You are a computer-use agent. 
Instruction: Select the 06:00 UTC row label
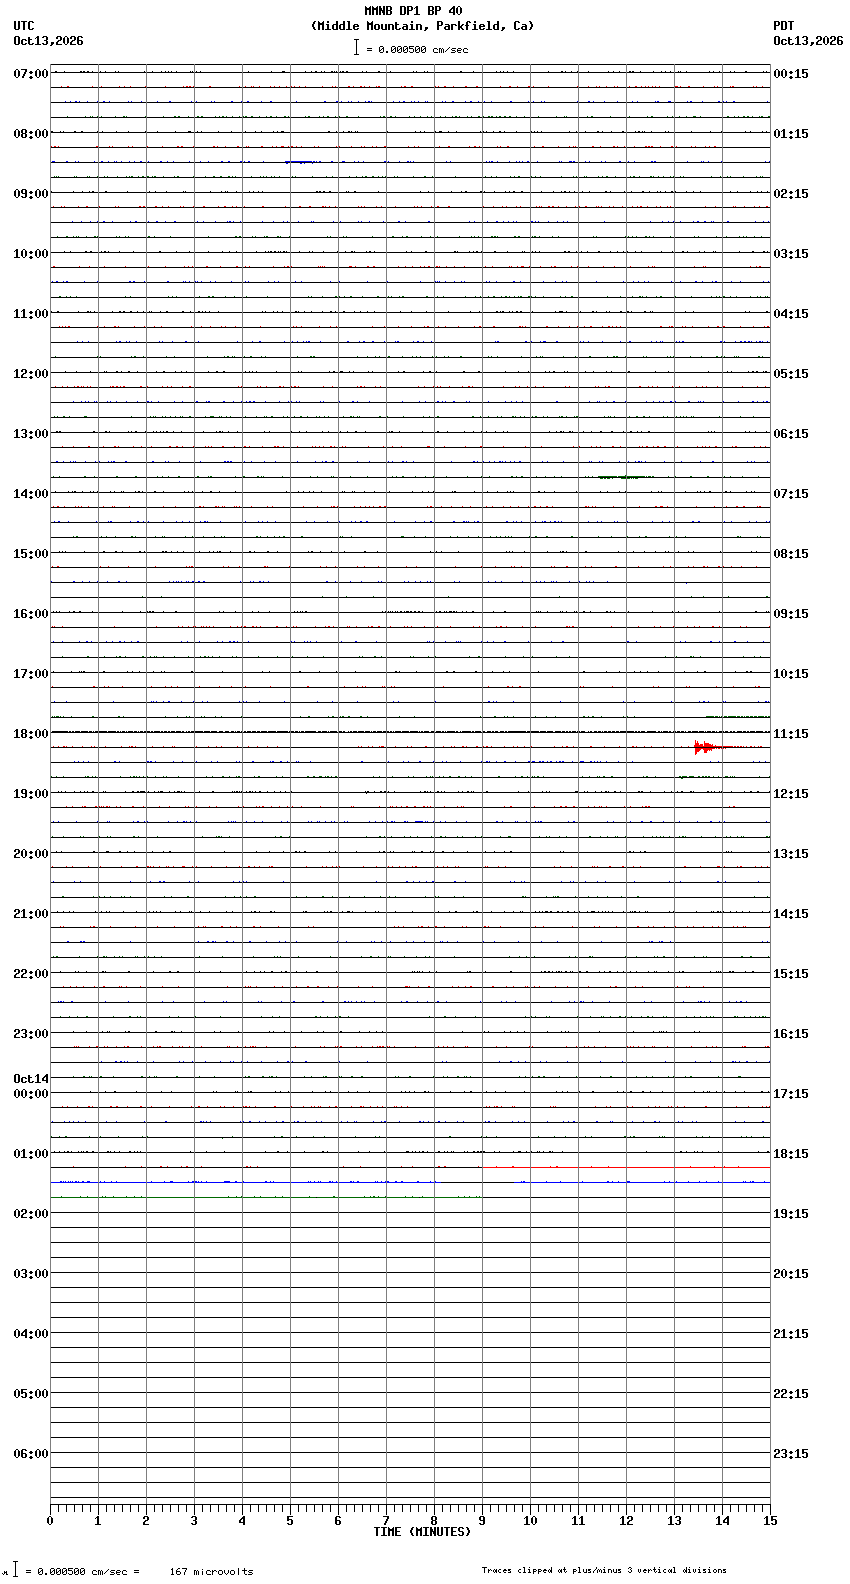point(31,1454)
